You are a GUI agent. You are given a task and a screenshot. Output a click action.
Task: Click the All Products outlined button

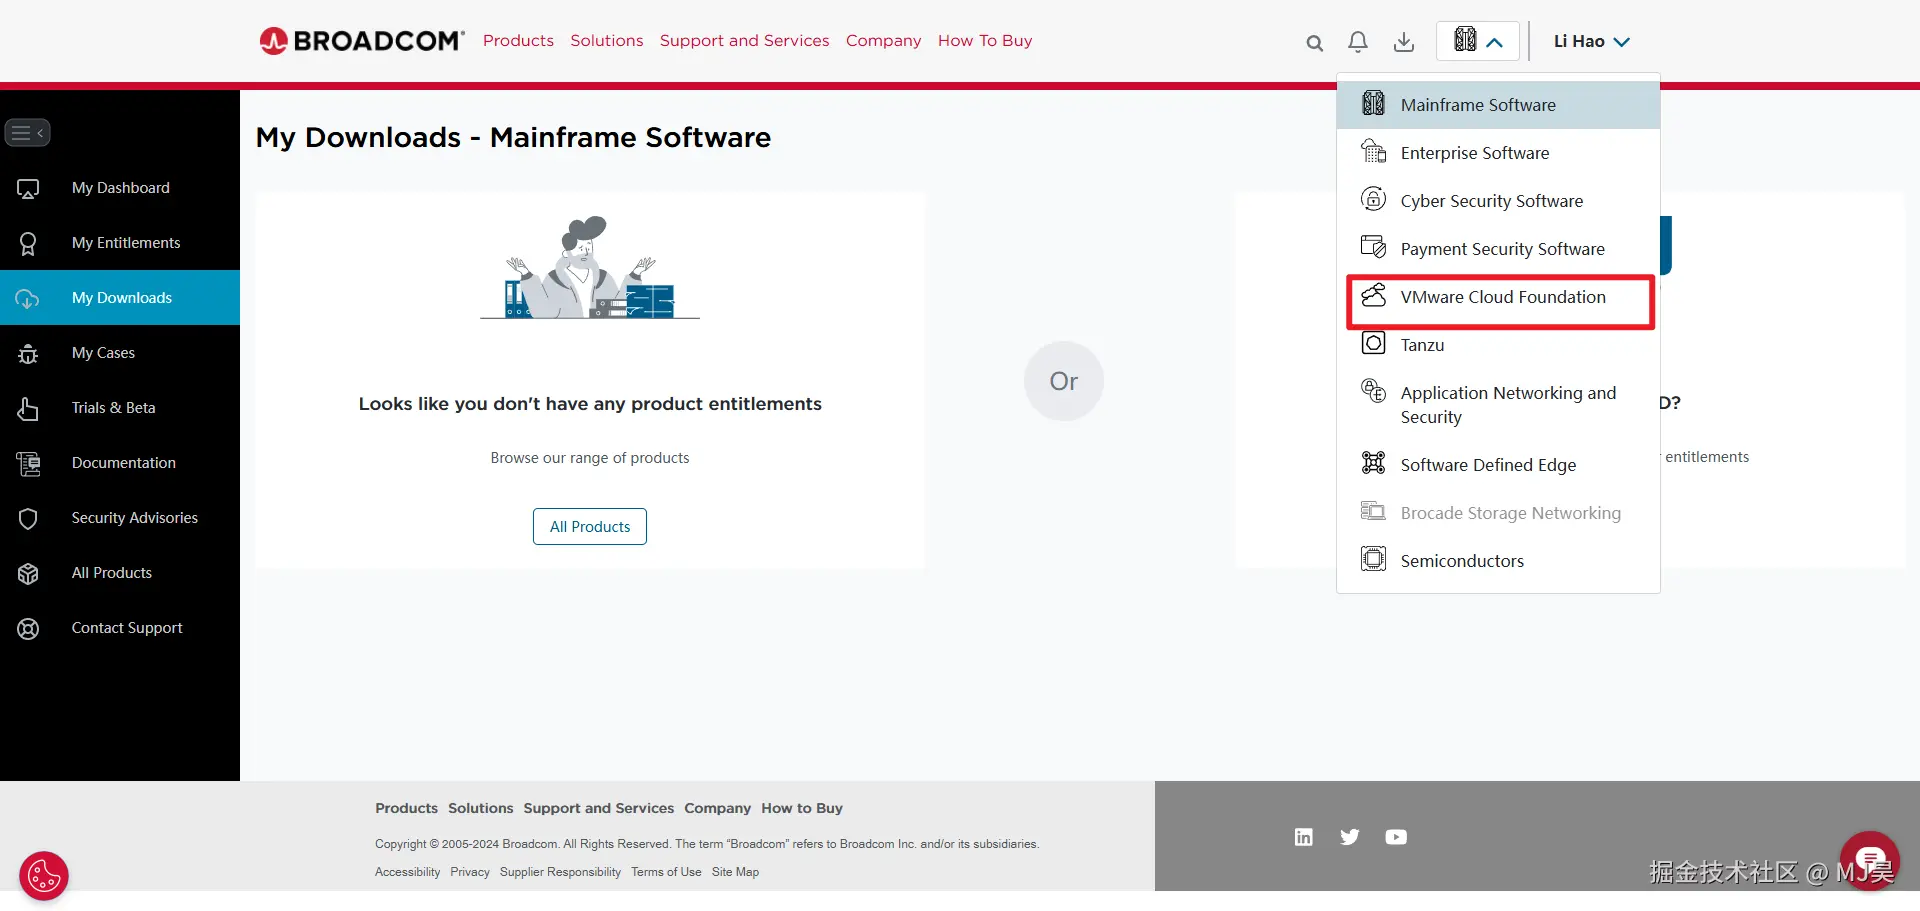pyautogui.click(x=590, y=527)
